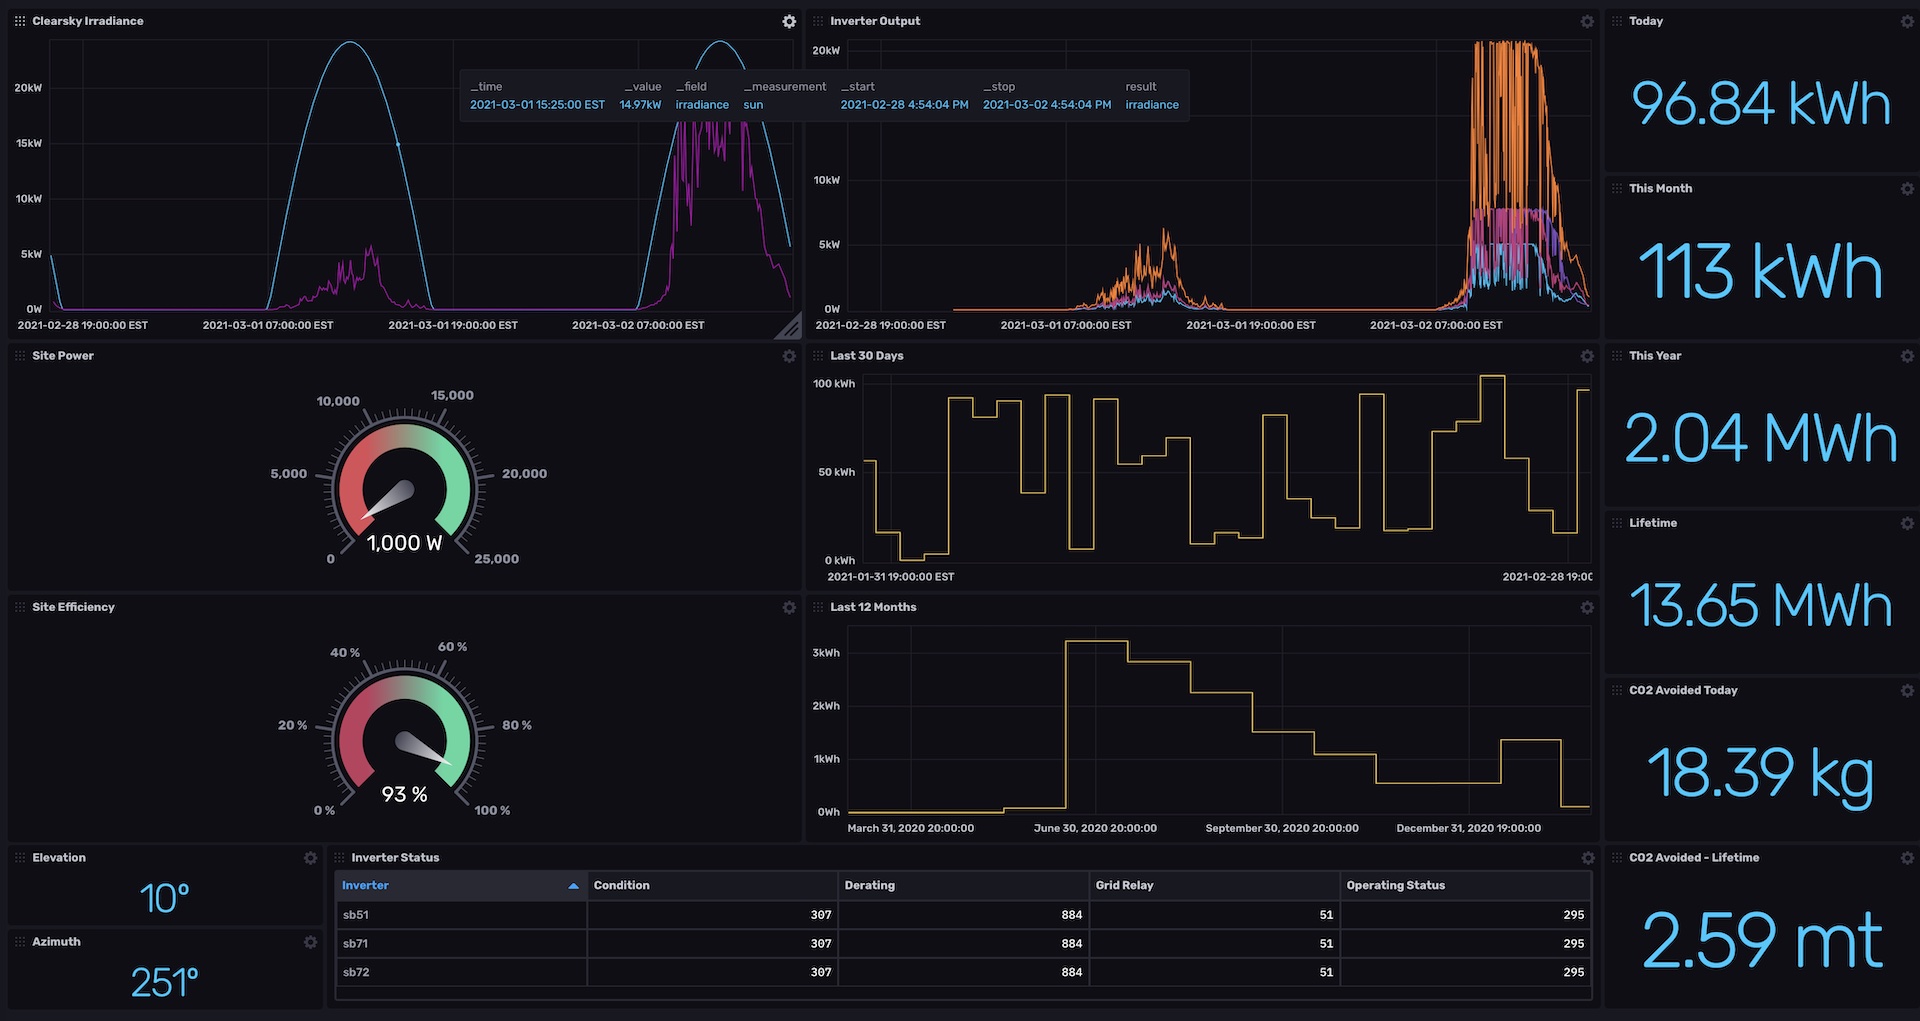Click the 2.59 mt CO2 lifetime value
This screenshot has width=1920, height=1021.
[1762, 941]
